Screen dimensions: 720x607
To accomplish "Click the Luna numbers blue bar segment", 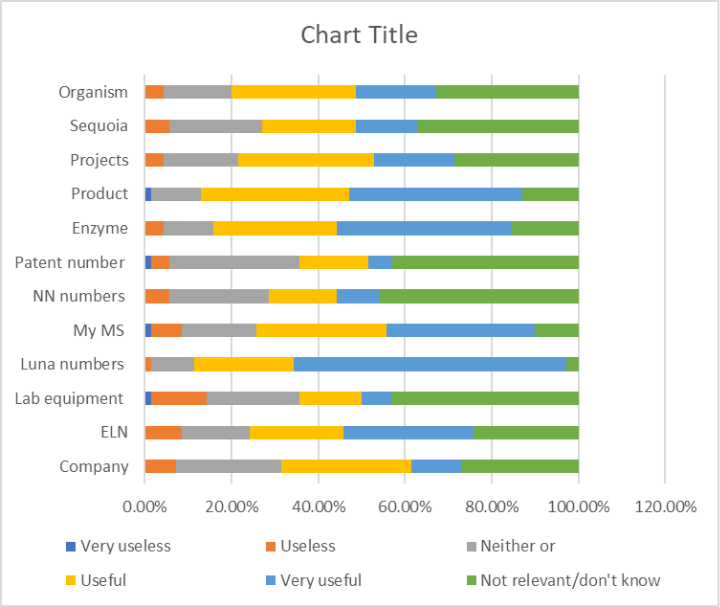I will pyautogui.click(x=430, y=365).
